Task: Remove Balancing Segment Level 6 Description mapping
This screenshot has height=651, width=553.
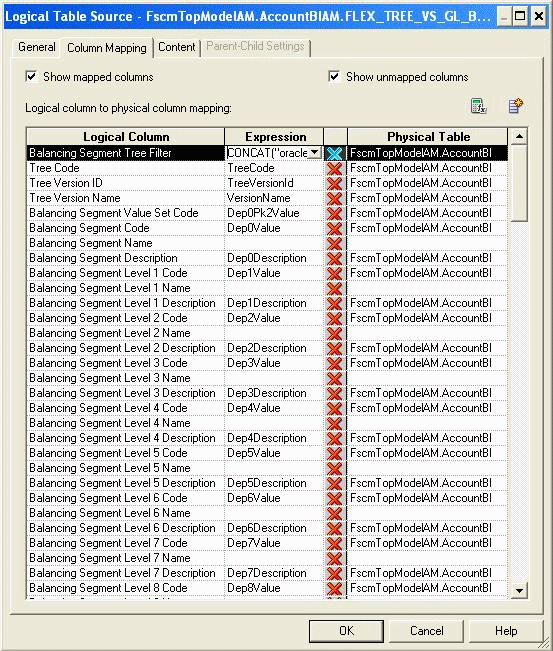Action: pyautogui.click(x=335, y=528)
